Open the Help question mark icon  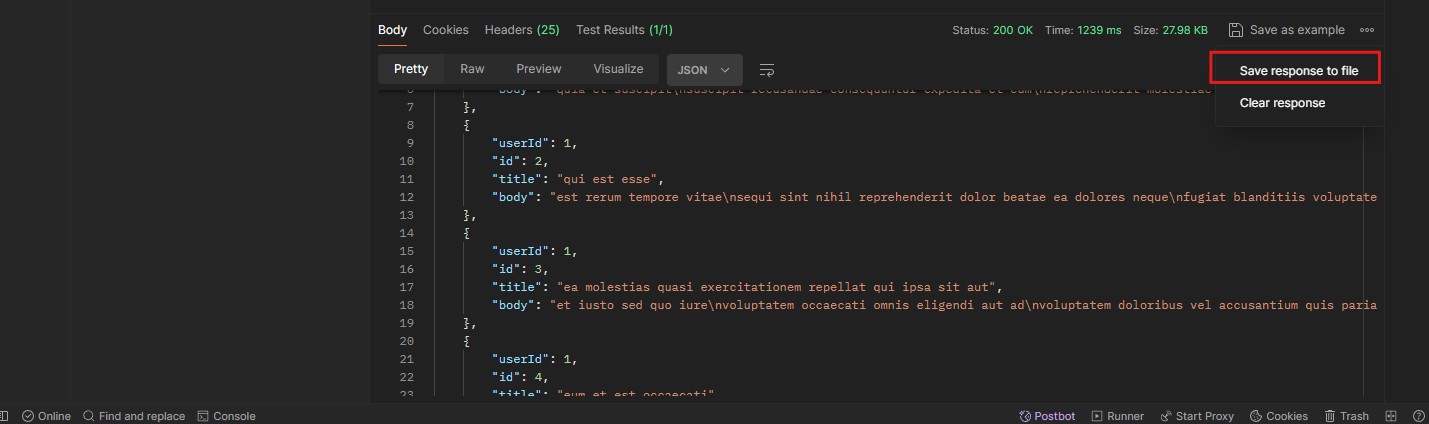pos(1418,416)
